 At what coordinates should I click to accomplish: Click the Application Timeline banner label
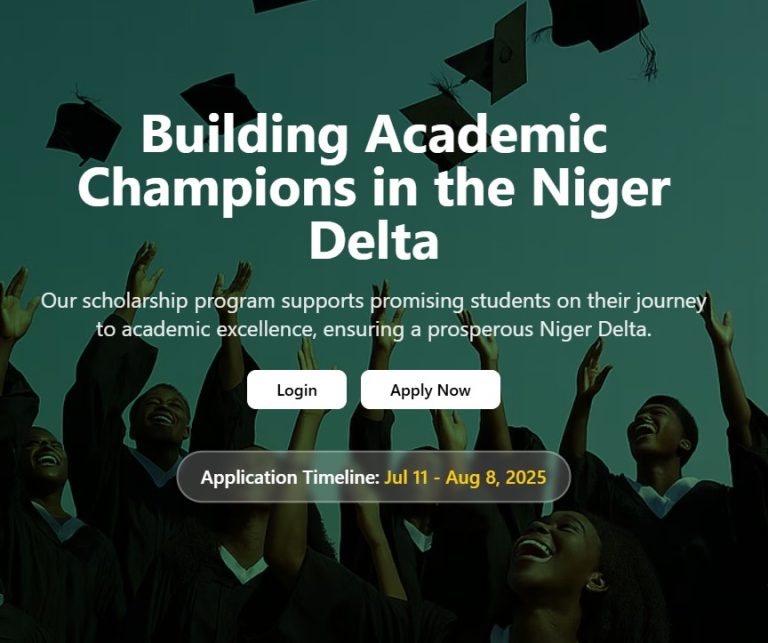tap(290, 477)
